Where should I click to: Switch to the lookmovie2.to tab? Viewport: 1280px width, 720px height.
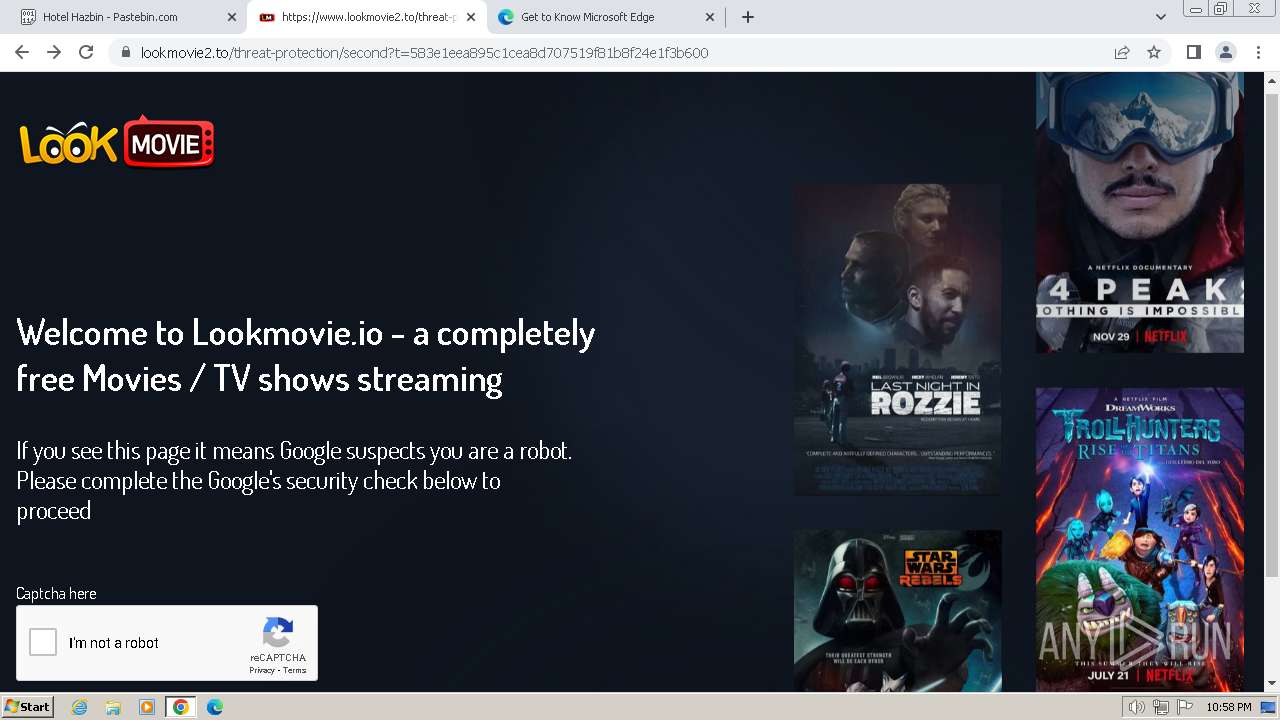click(366, 17)
